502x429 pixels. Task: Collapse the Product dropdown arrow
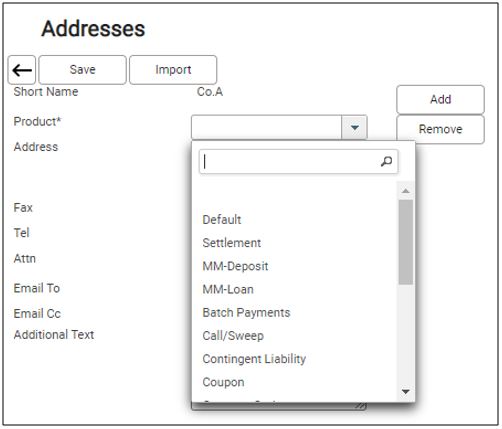(354, 127)
